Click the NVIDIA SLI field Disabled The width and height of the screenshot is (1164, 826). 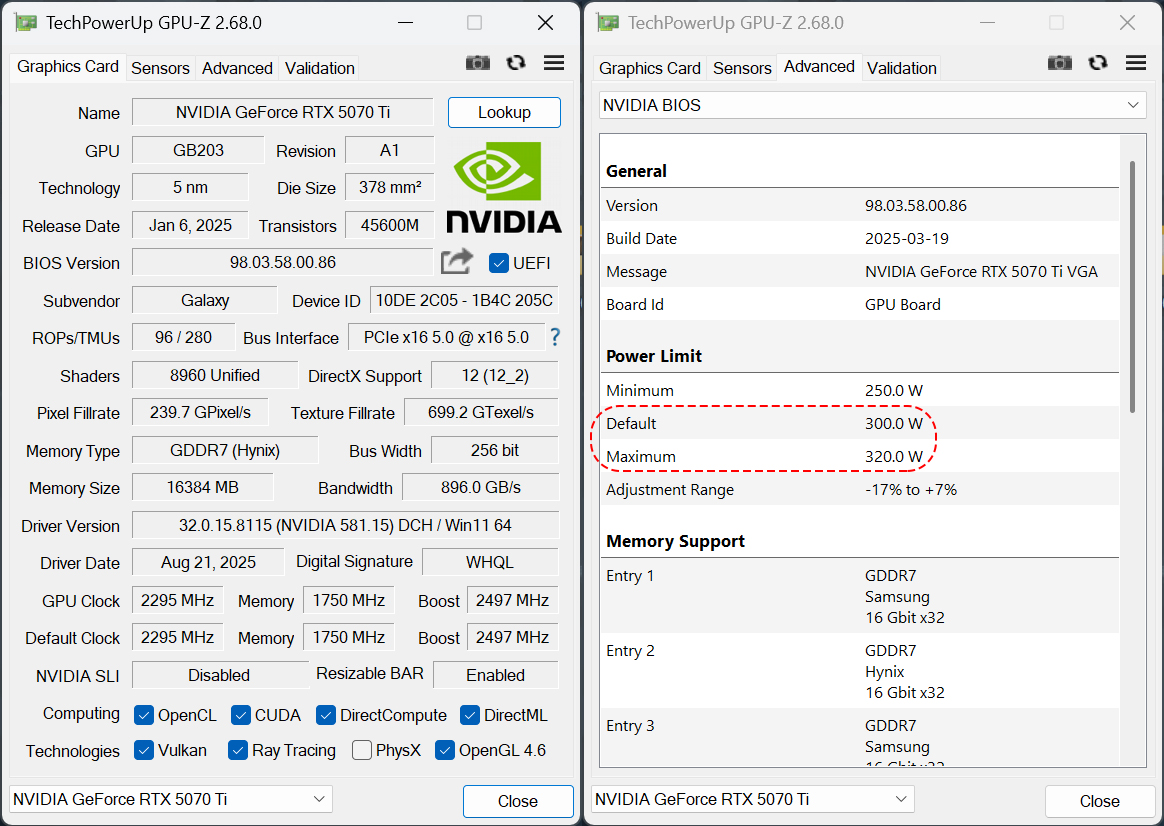[219, 675]
